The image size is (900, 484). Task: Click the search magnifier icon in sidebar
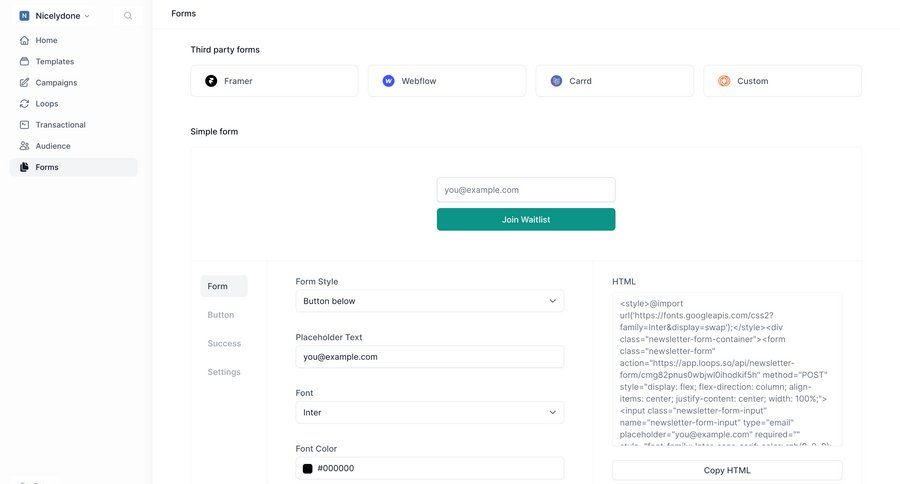(128, 16)
